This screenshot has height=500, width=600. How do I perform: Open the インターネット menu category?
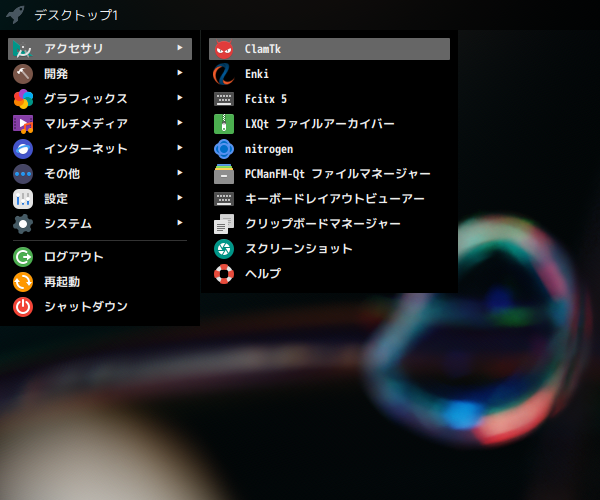100,149
